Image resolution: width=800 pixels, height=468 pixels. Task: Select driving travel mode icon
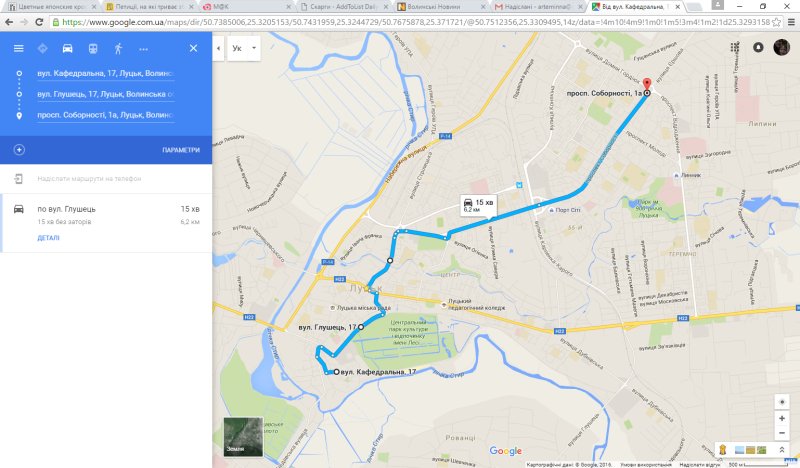coord(67,48)
